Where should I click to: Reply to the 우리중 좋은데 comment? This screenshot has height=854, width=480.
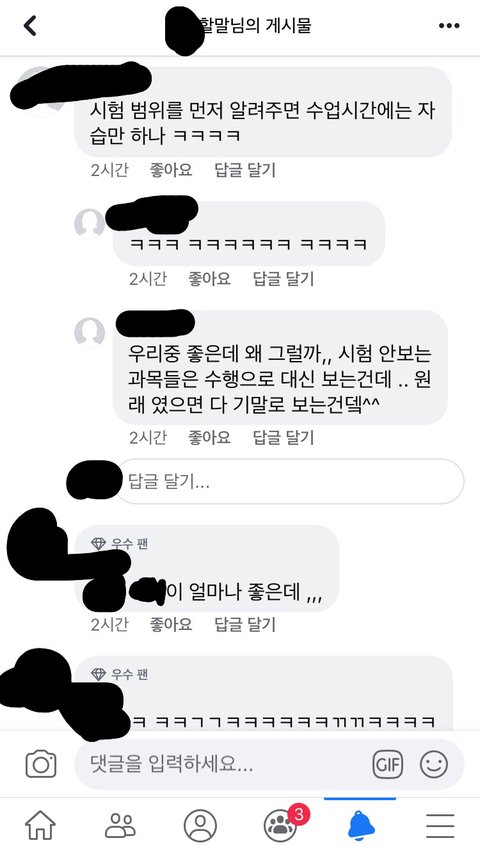[x=283, y=437]
